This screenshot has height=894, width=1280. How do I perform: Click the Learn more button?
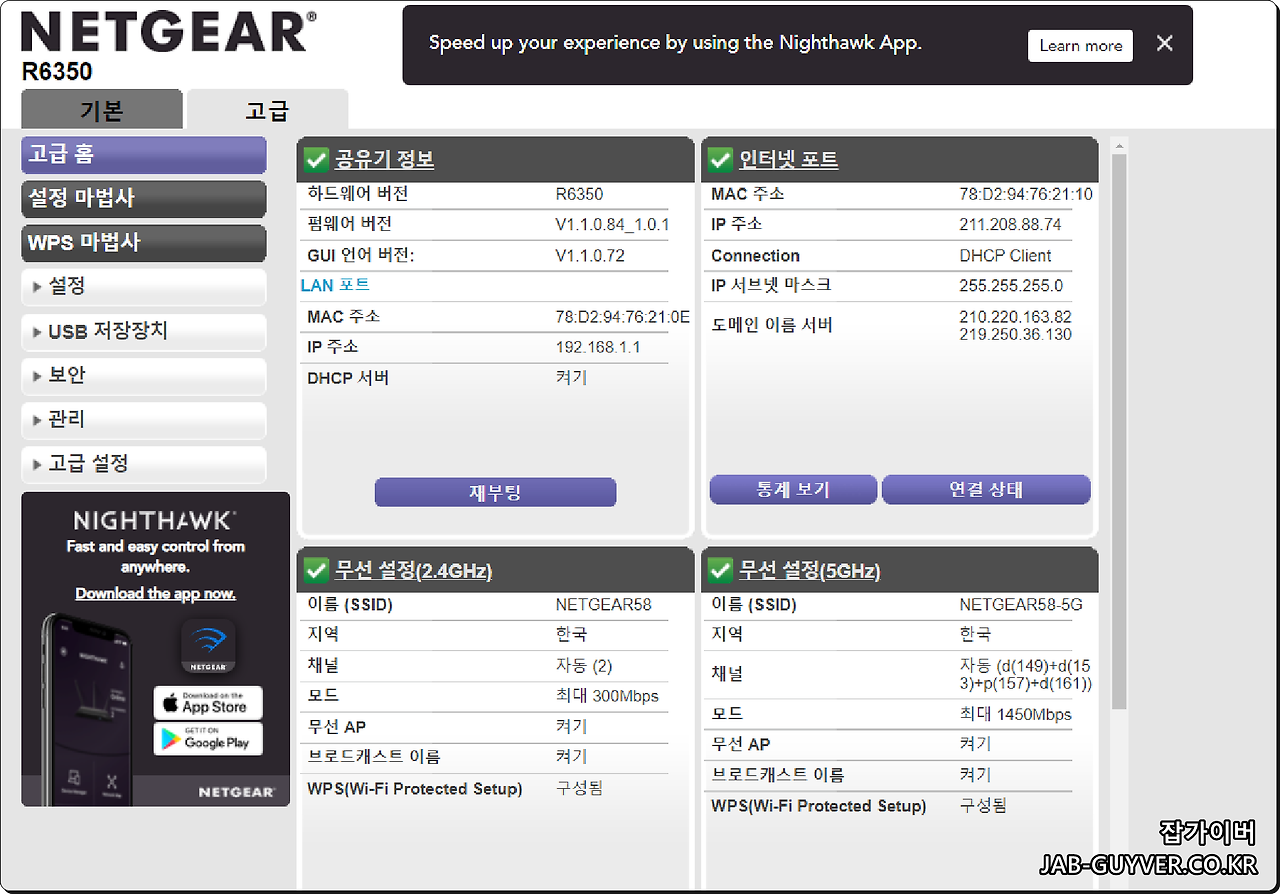1080,46
